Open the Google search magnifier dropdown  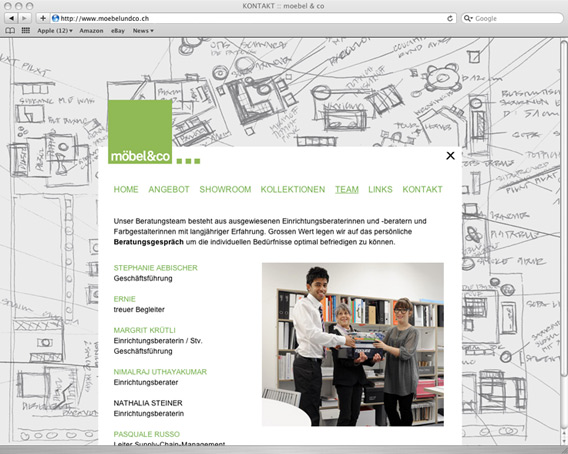point(468,18)
